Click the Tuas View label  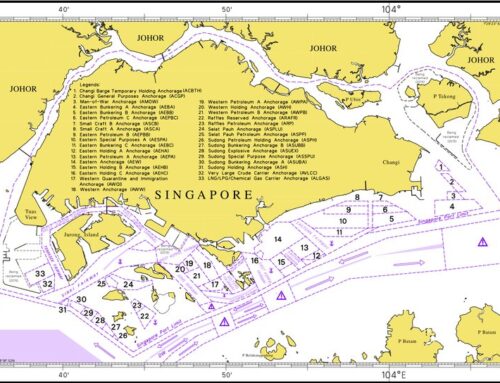(x=31, y=214)
